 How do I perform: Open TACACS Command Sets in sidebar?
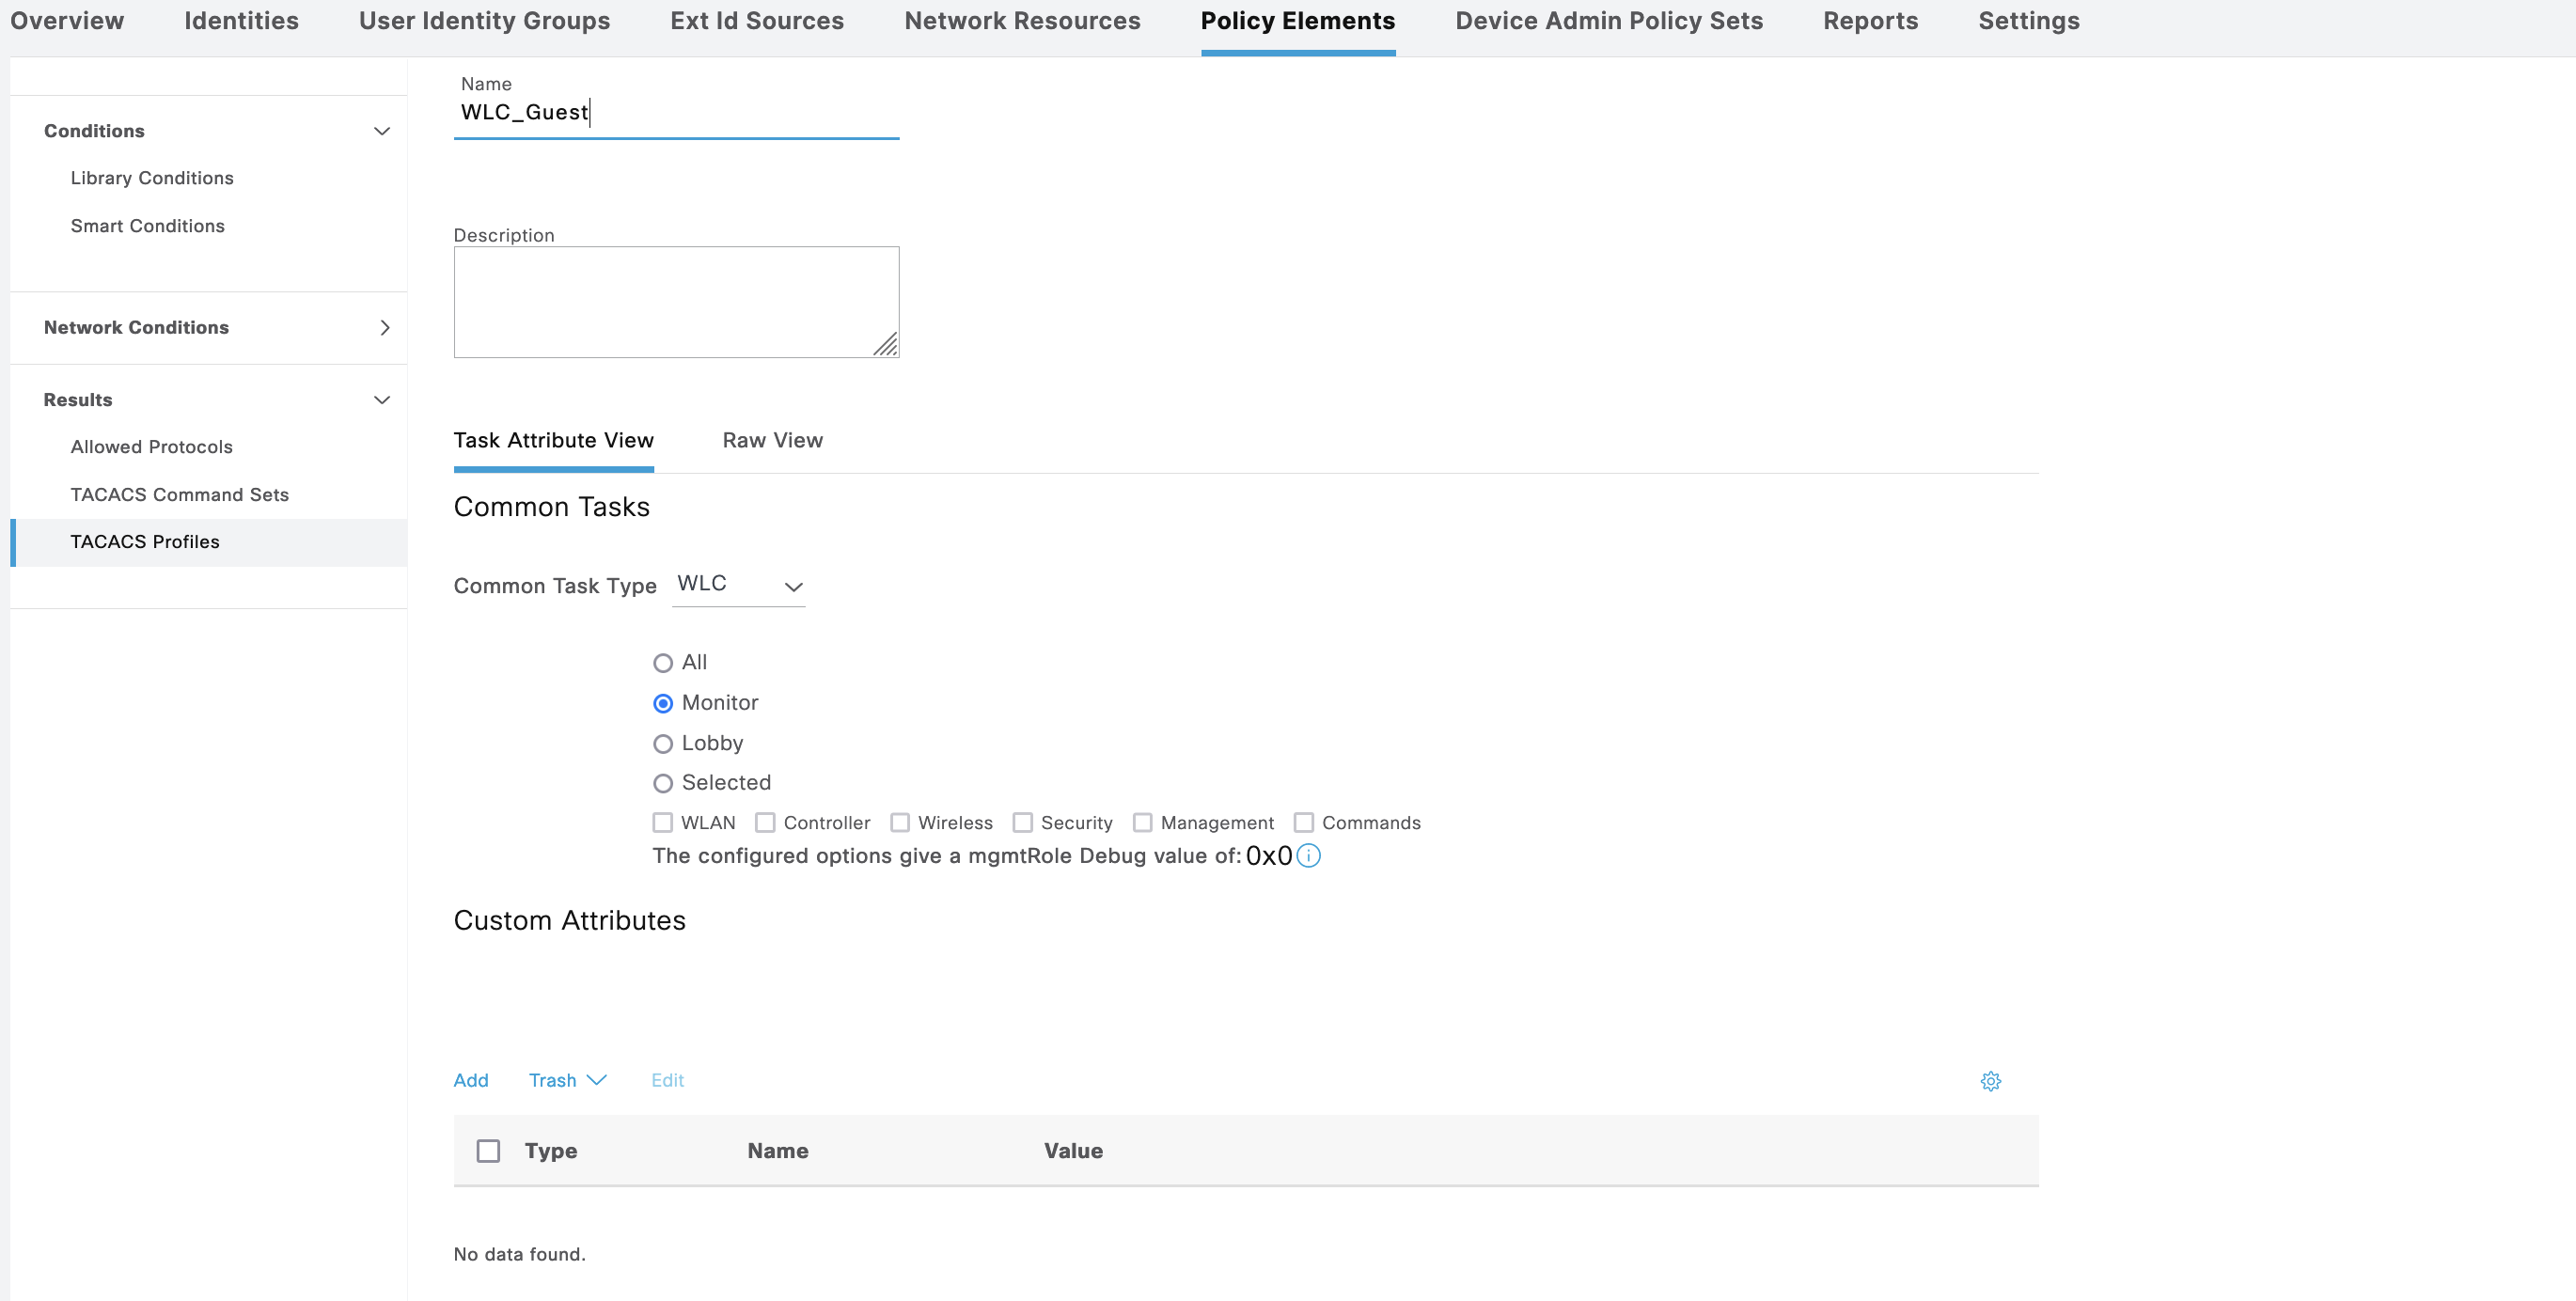pos(179,495)
